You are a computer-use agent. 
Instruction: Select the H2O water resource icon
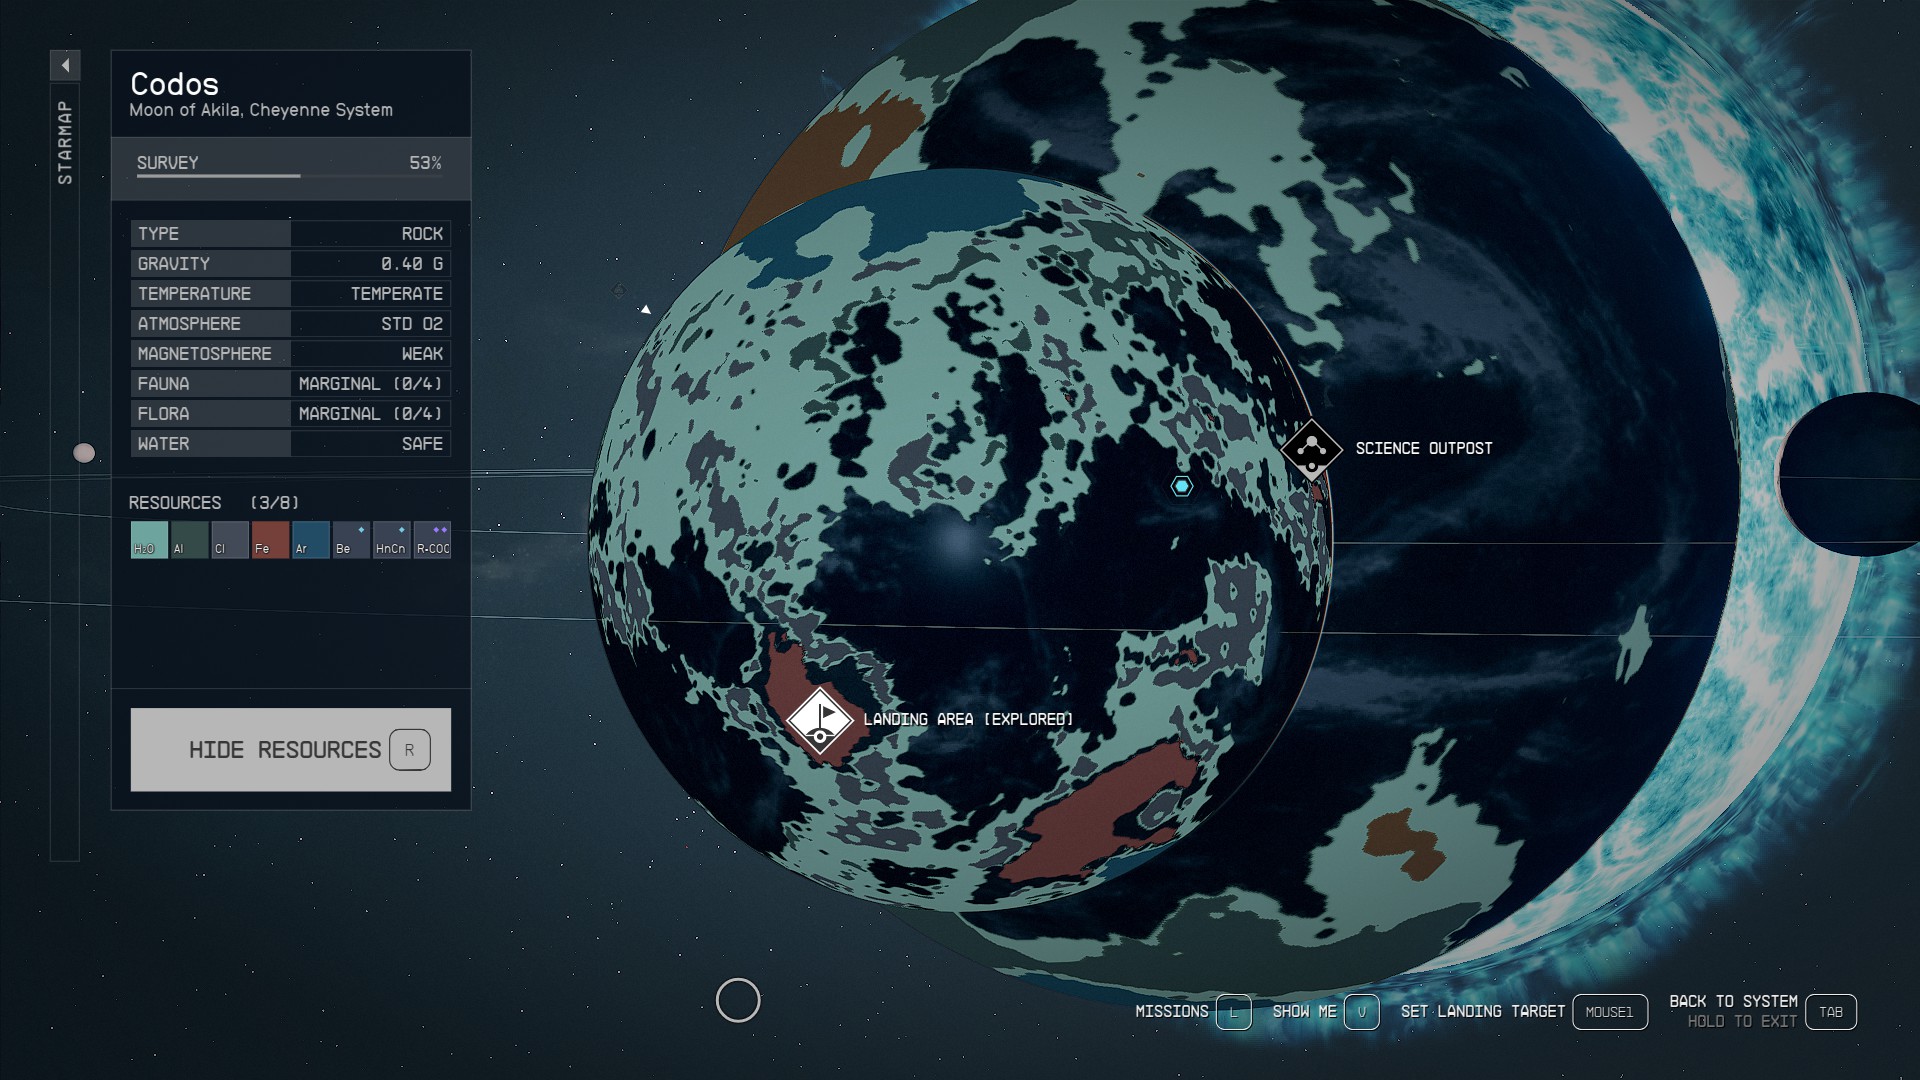148,540
